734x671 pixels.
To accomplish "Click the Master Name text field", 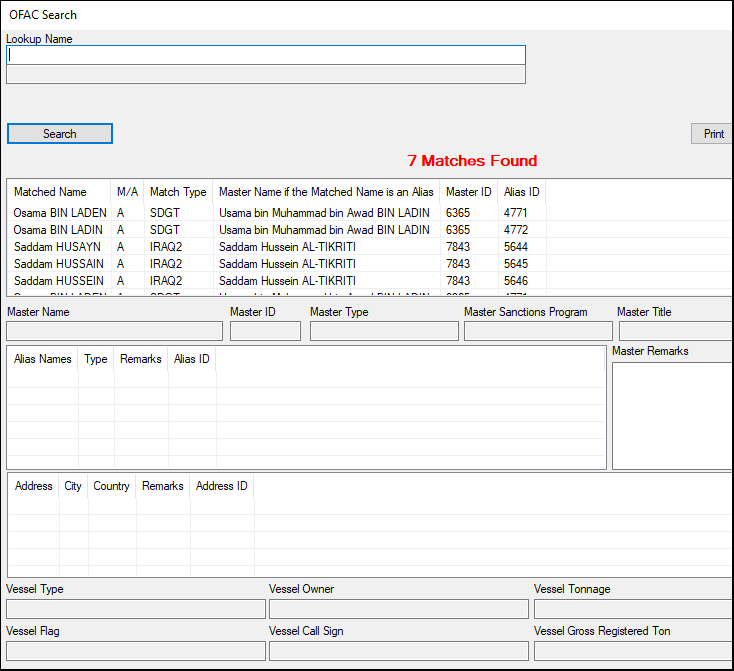I will pos(115,331).
